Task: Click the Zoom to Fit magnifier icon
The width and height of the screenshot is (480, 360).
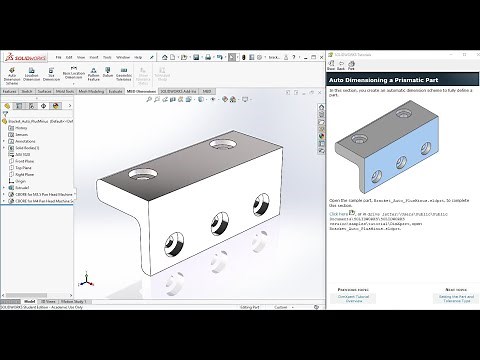Action: pos(149,99)
